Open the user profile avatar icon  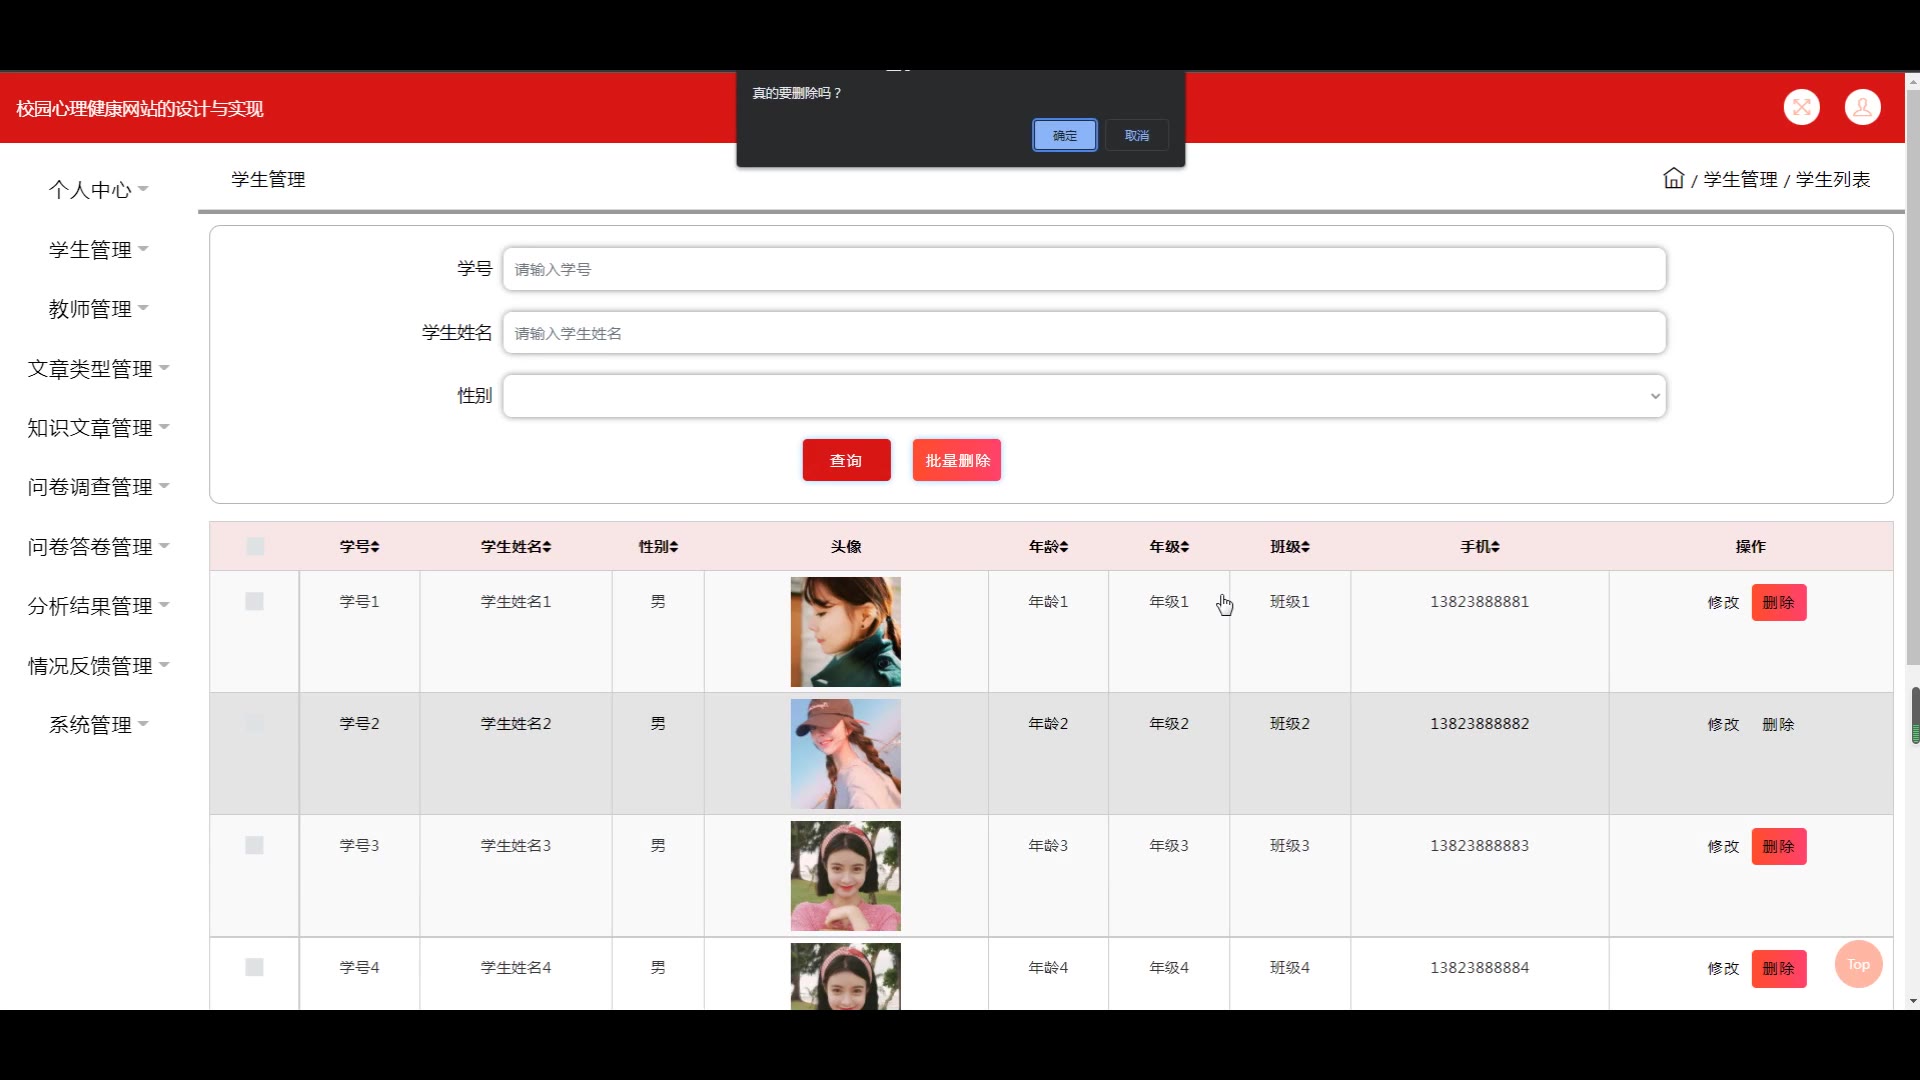tap(1862, 107)
